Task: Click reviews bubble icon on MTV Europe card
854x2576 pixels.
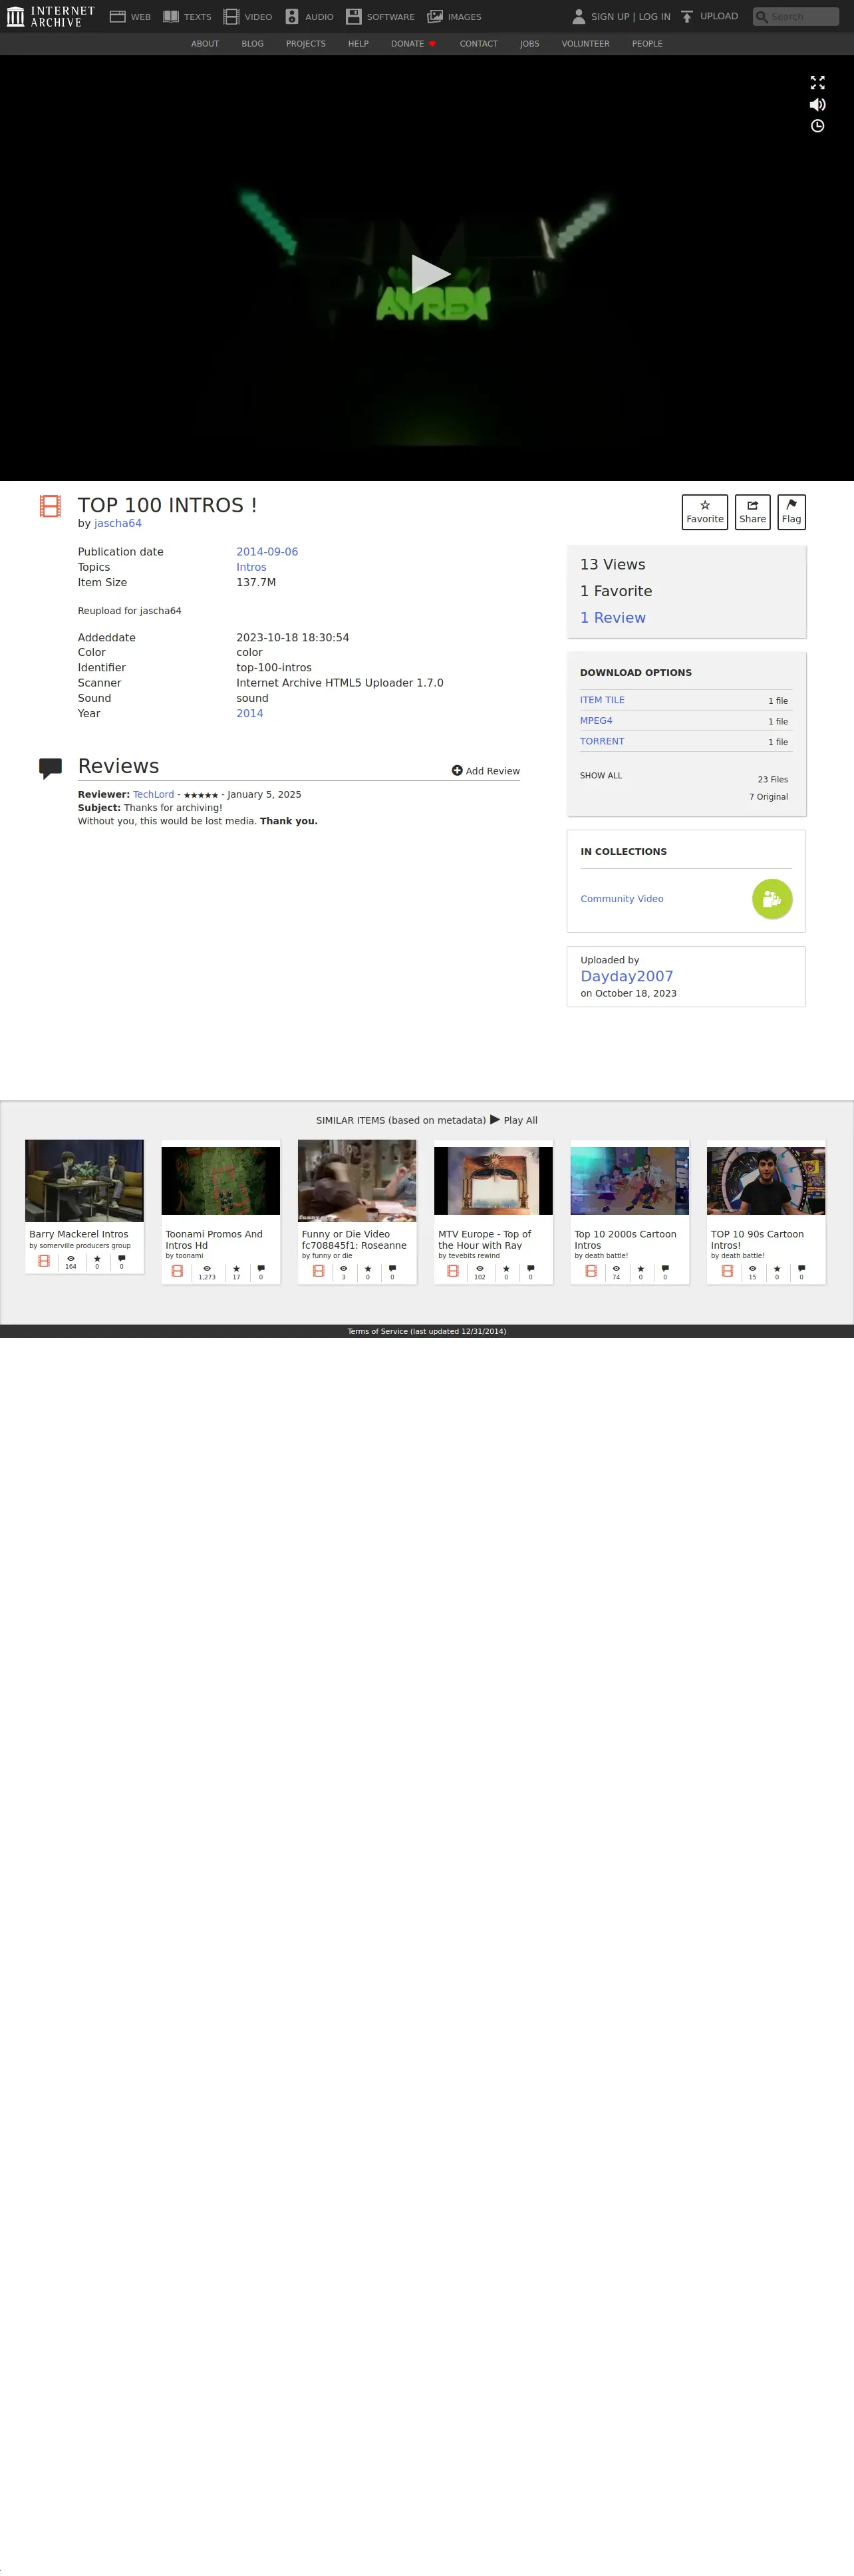Action: tap(530, 1268)
